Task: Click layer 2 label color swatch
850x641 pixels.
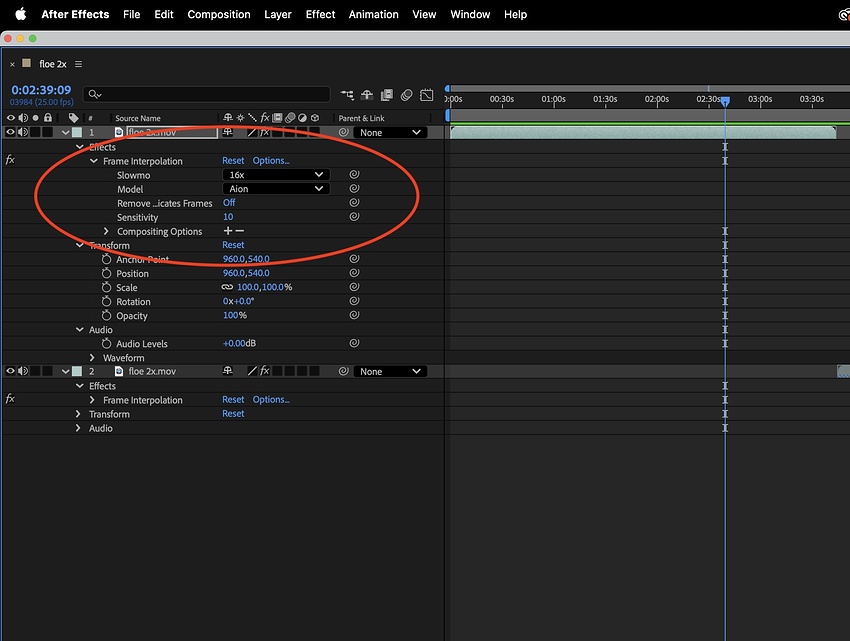Action: (x=77, y=371)
